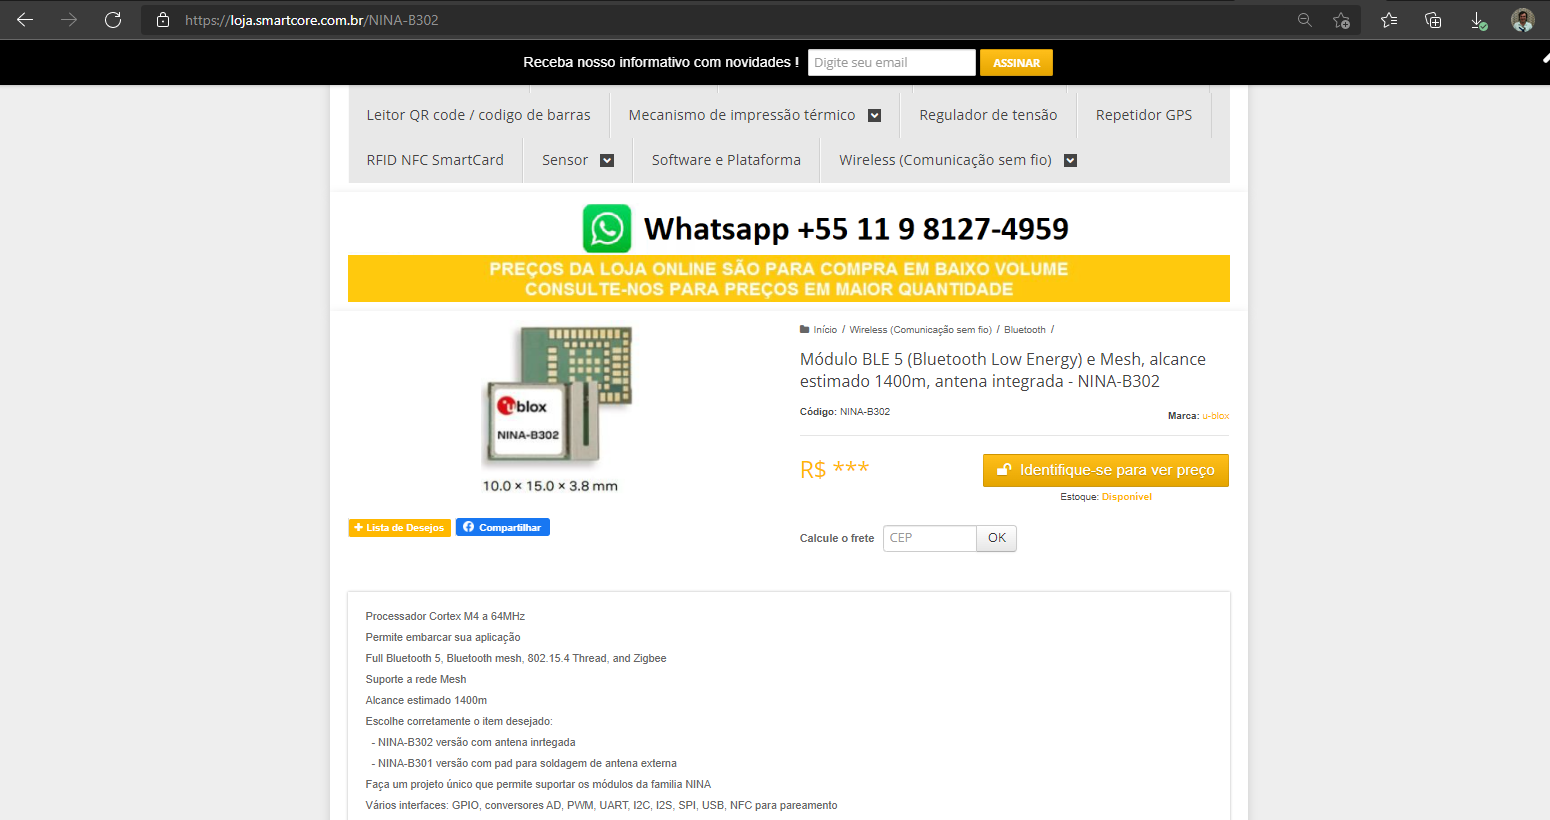Click 'Suporte a rede Mesh' line
Image resolution: width=1550 pixels, height=820 pixels.
pyautogui.click(x=416, y=679)
